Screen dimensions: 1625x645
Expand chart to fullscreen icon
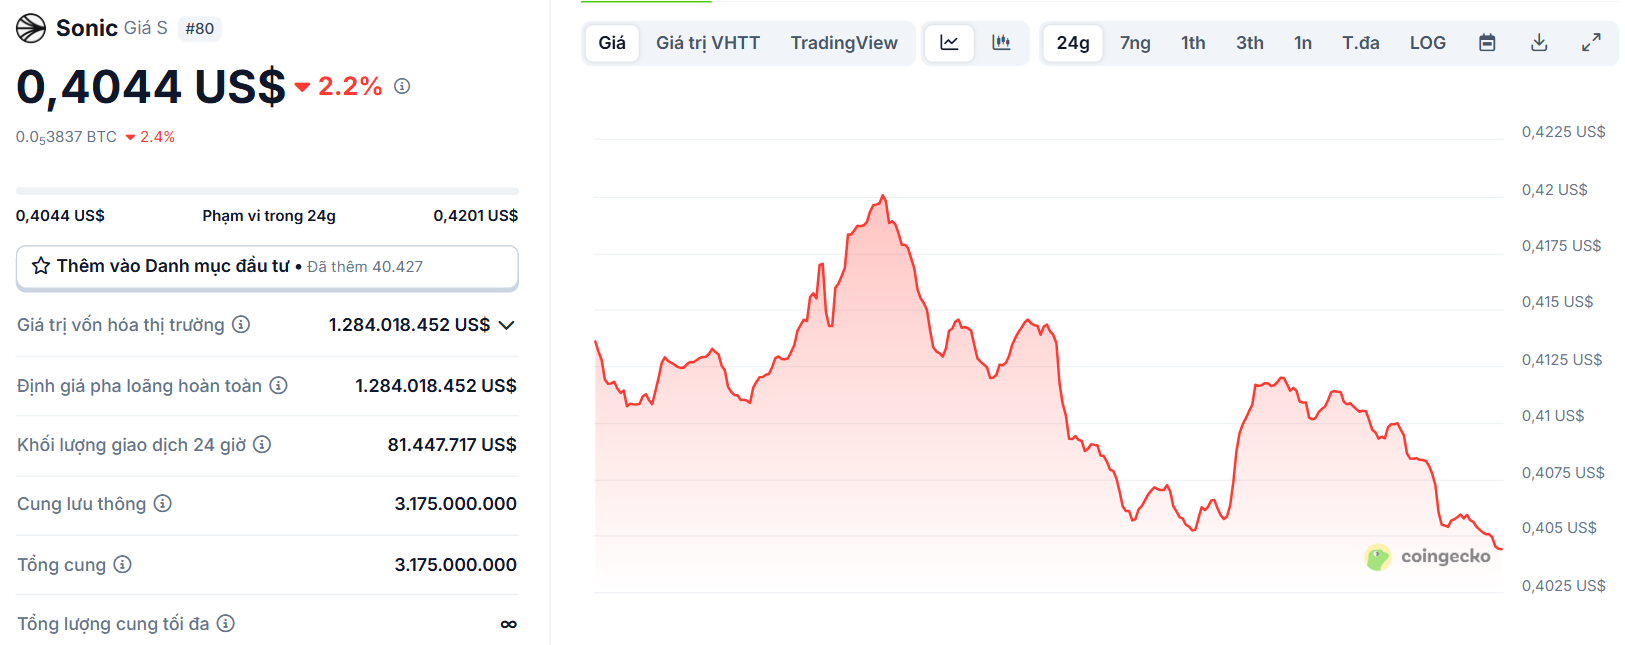tap(1591, 43)
